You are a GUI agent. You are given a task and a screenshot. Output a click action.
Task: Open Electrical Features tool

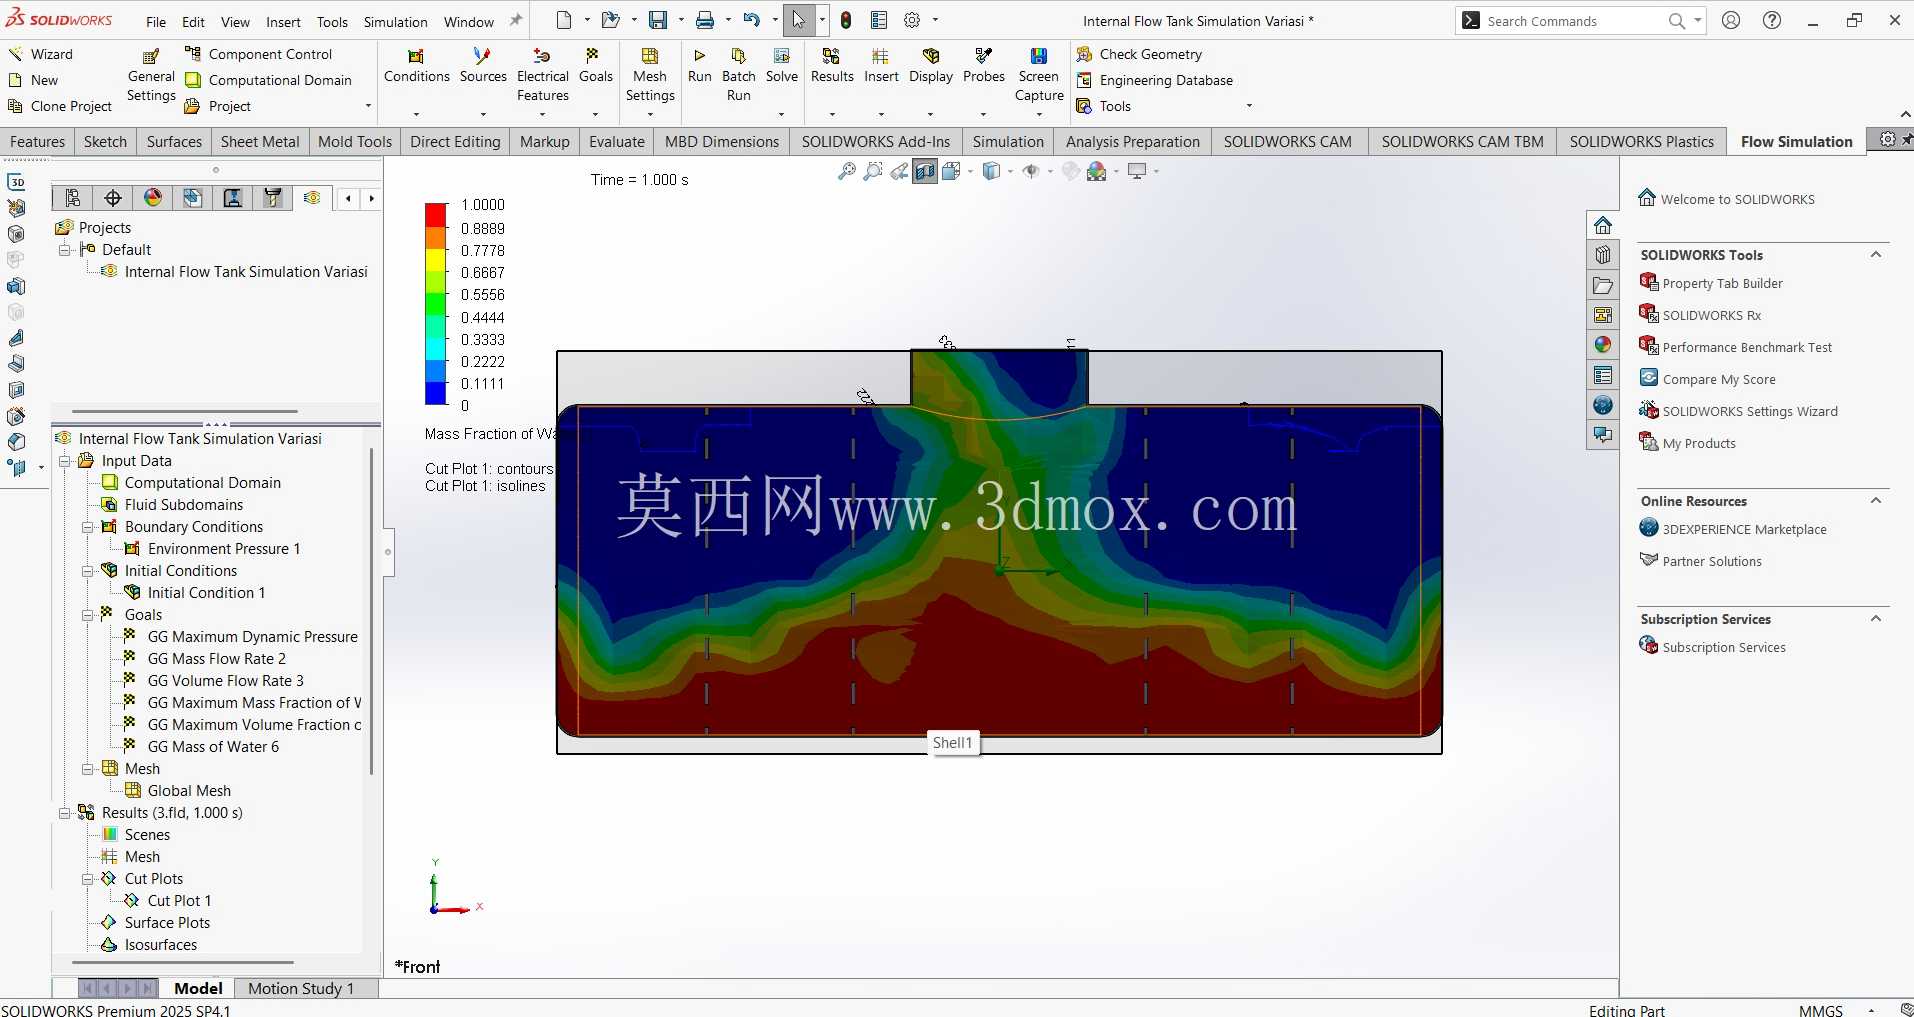(543, 76)
